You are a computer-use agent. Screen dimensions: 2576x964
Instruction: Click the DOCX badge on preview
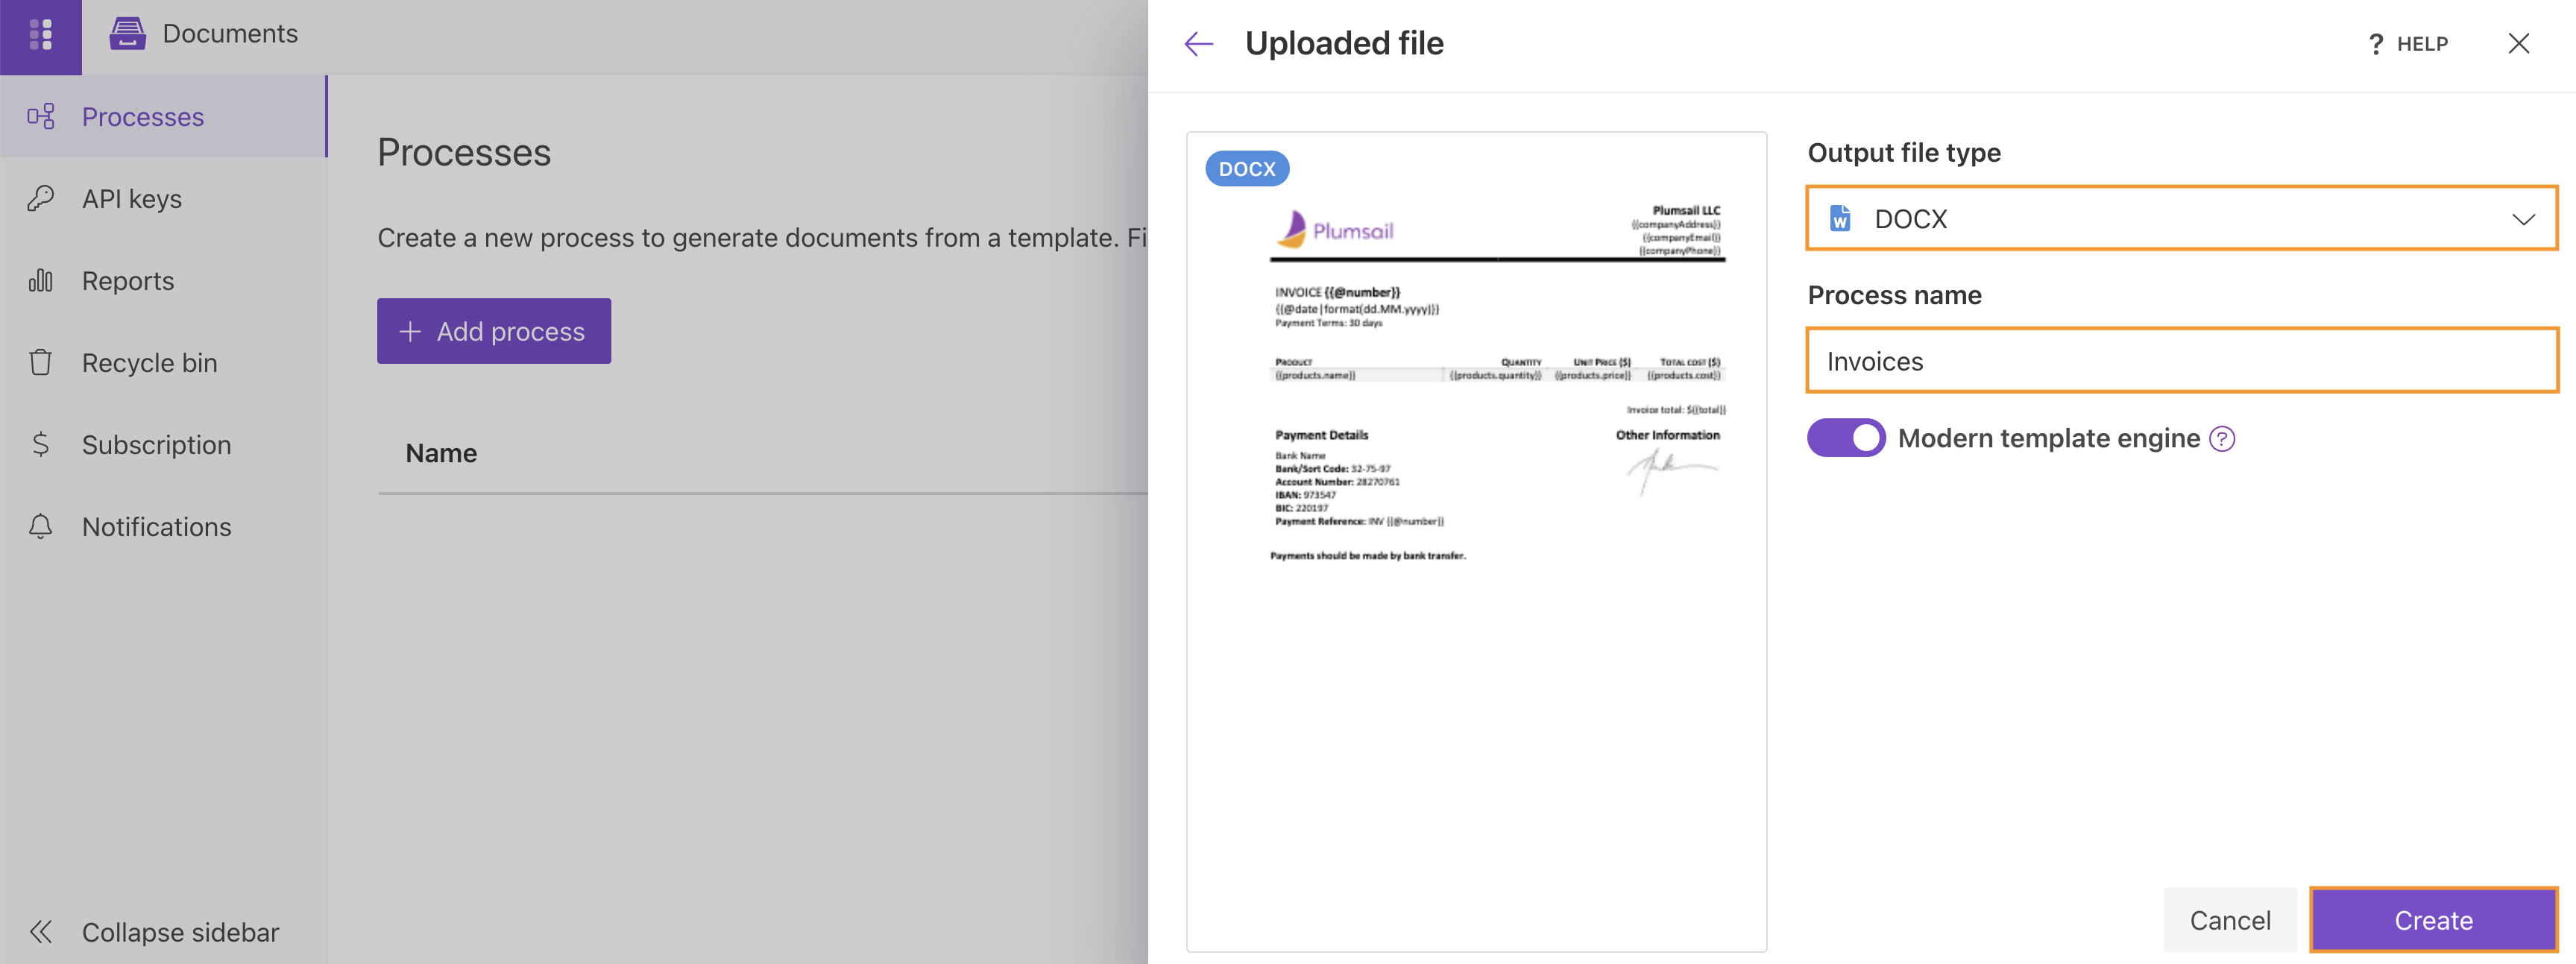(1247, 169)
